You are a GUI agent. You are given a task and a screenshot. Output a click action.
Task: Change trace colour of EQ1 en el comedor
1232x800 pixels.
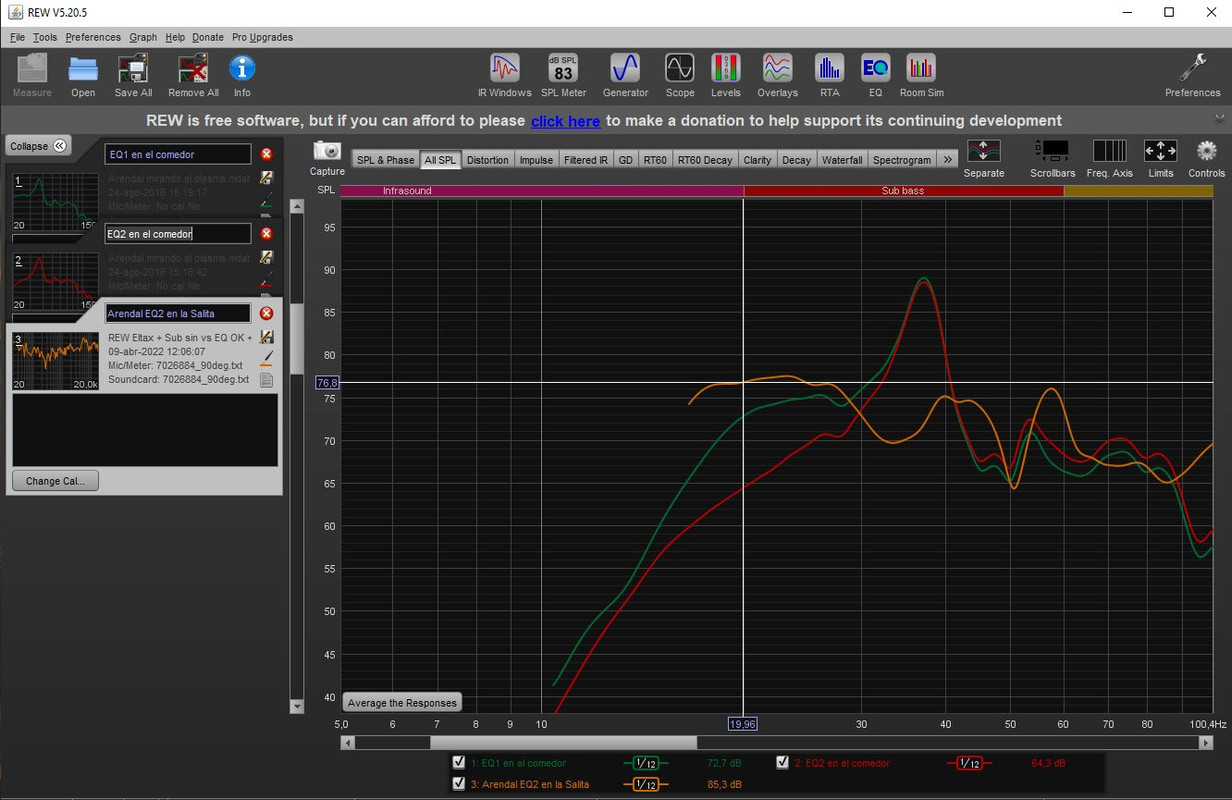click(267, 198)
